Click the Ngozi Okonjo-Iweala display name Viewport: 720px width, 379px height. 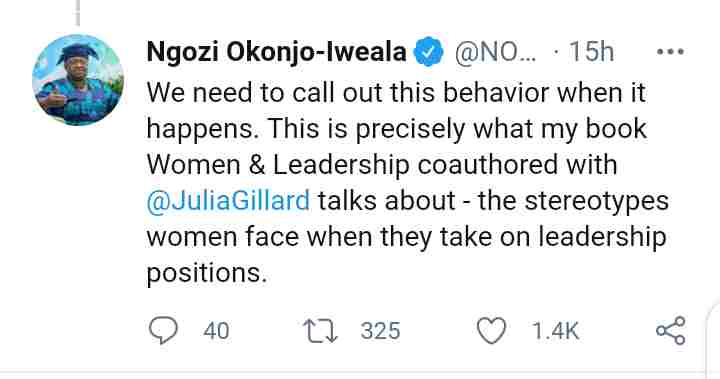[276, 51]
